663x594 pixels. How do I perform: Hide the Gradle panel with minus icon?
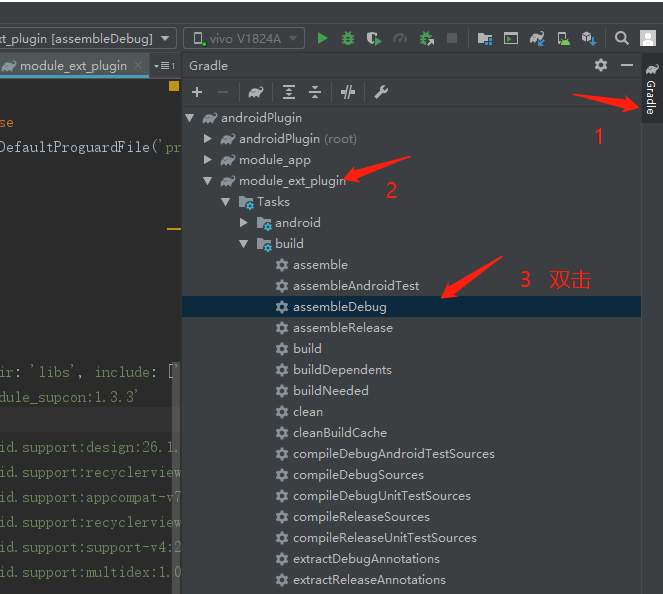click(x=627, y=65)
